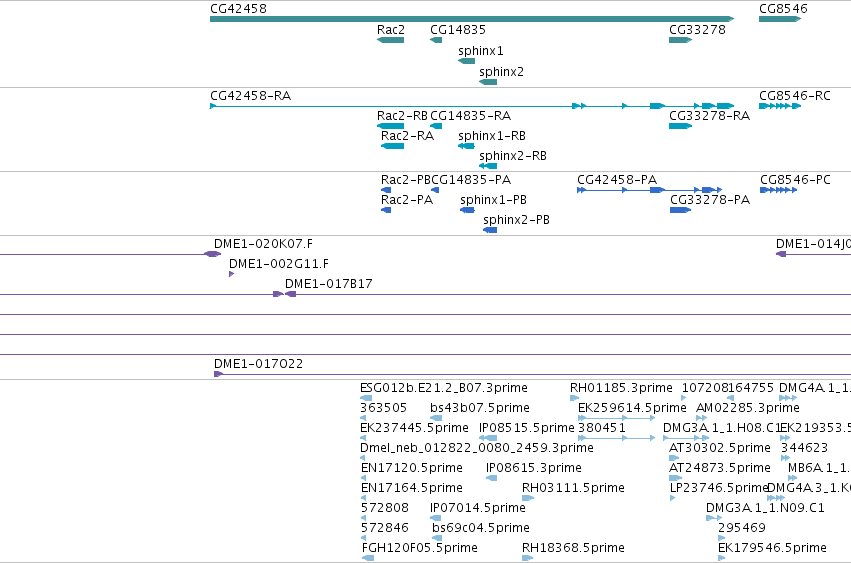Select the CG42458-RA transcript line
Viewport: 851px width, 563px height.
[x=472, y=106]
